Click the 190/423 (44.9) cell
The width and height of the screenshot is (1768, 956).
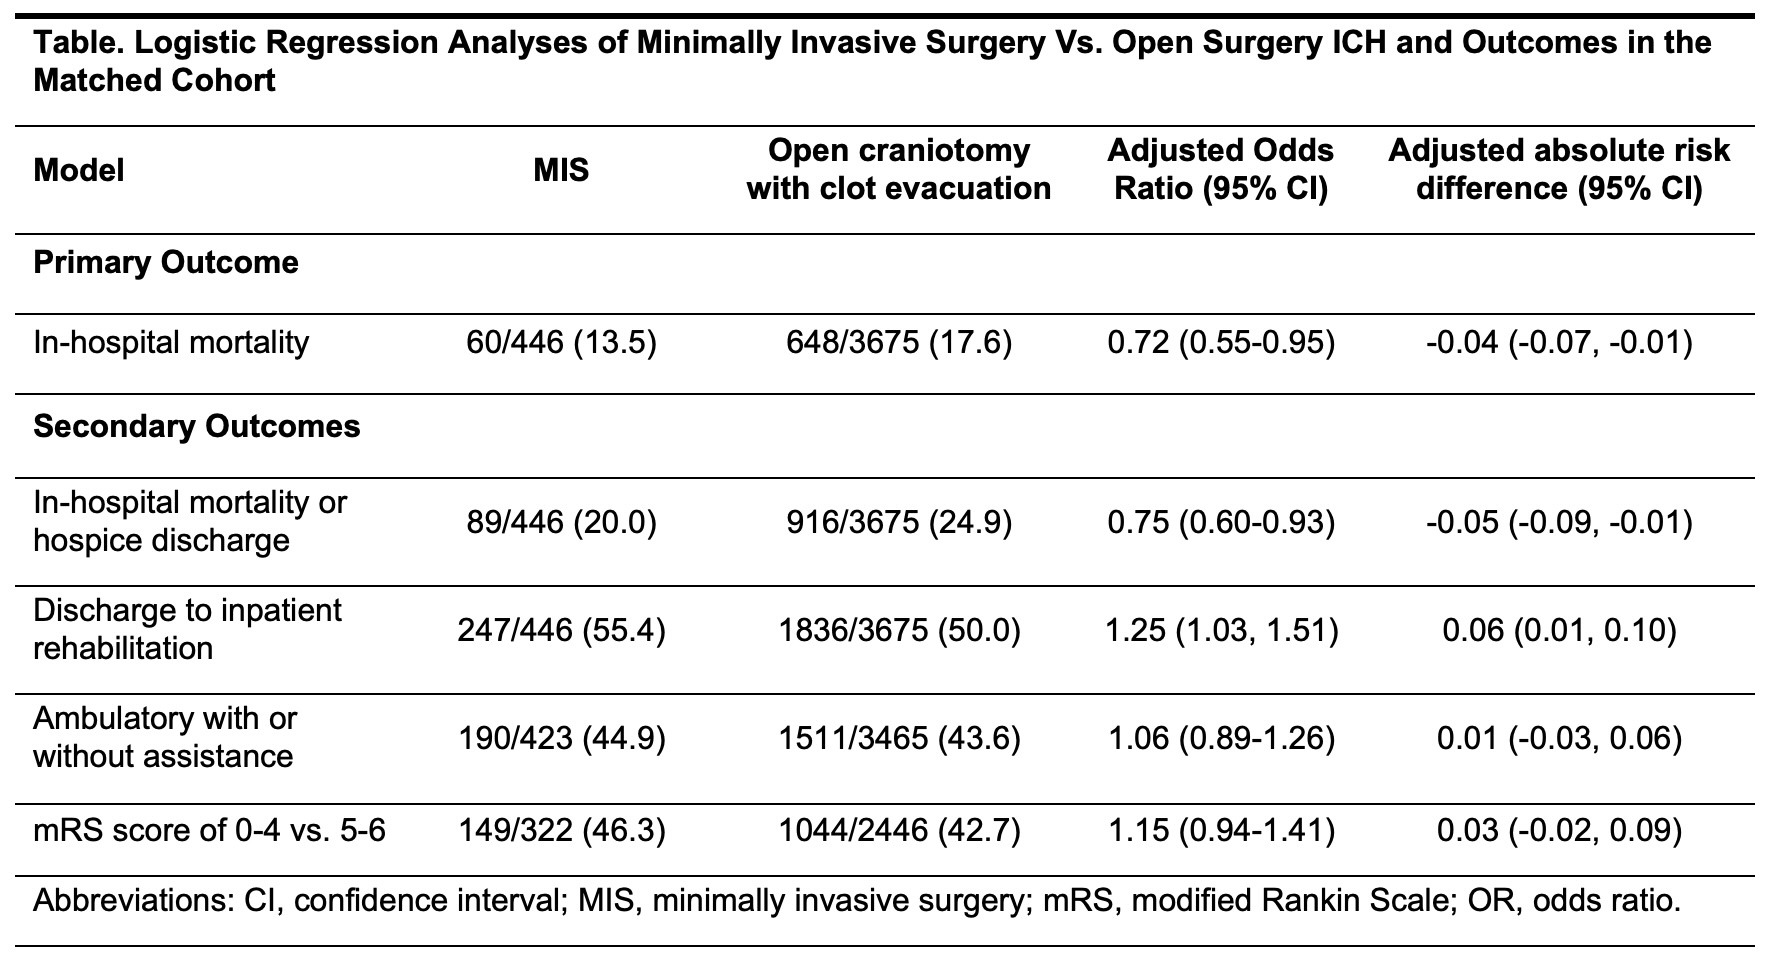pos(561,738)
